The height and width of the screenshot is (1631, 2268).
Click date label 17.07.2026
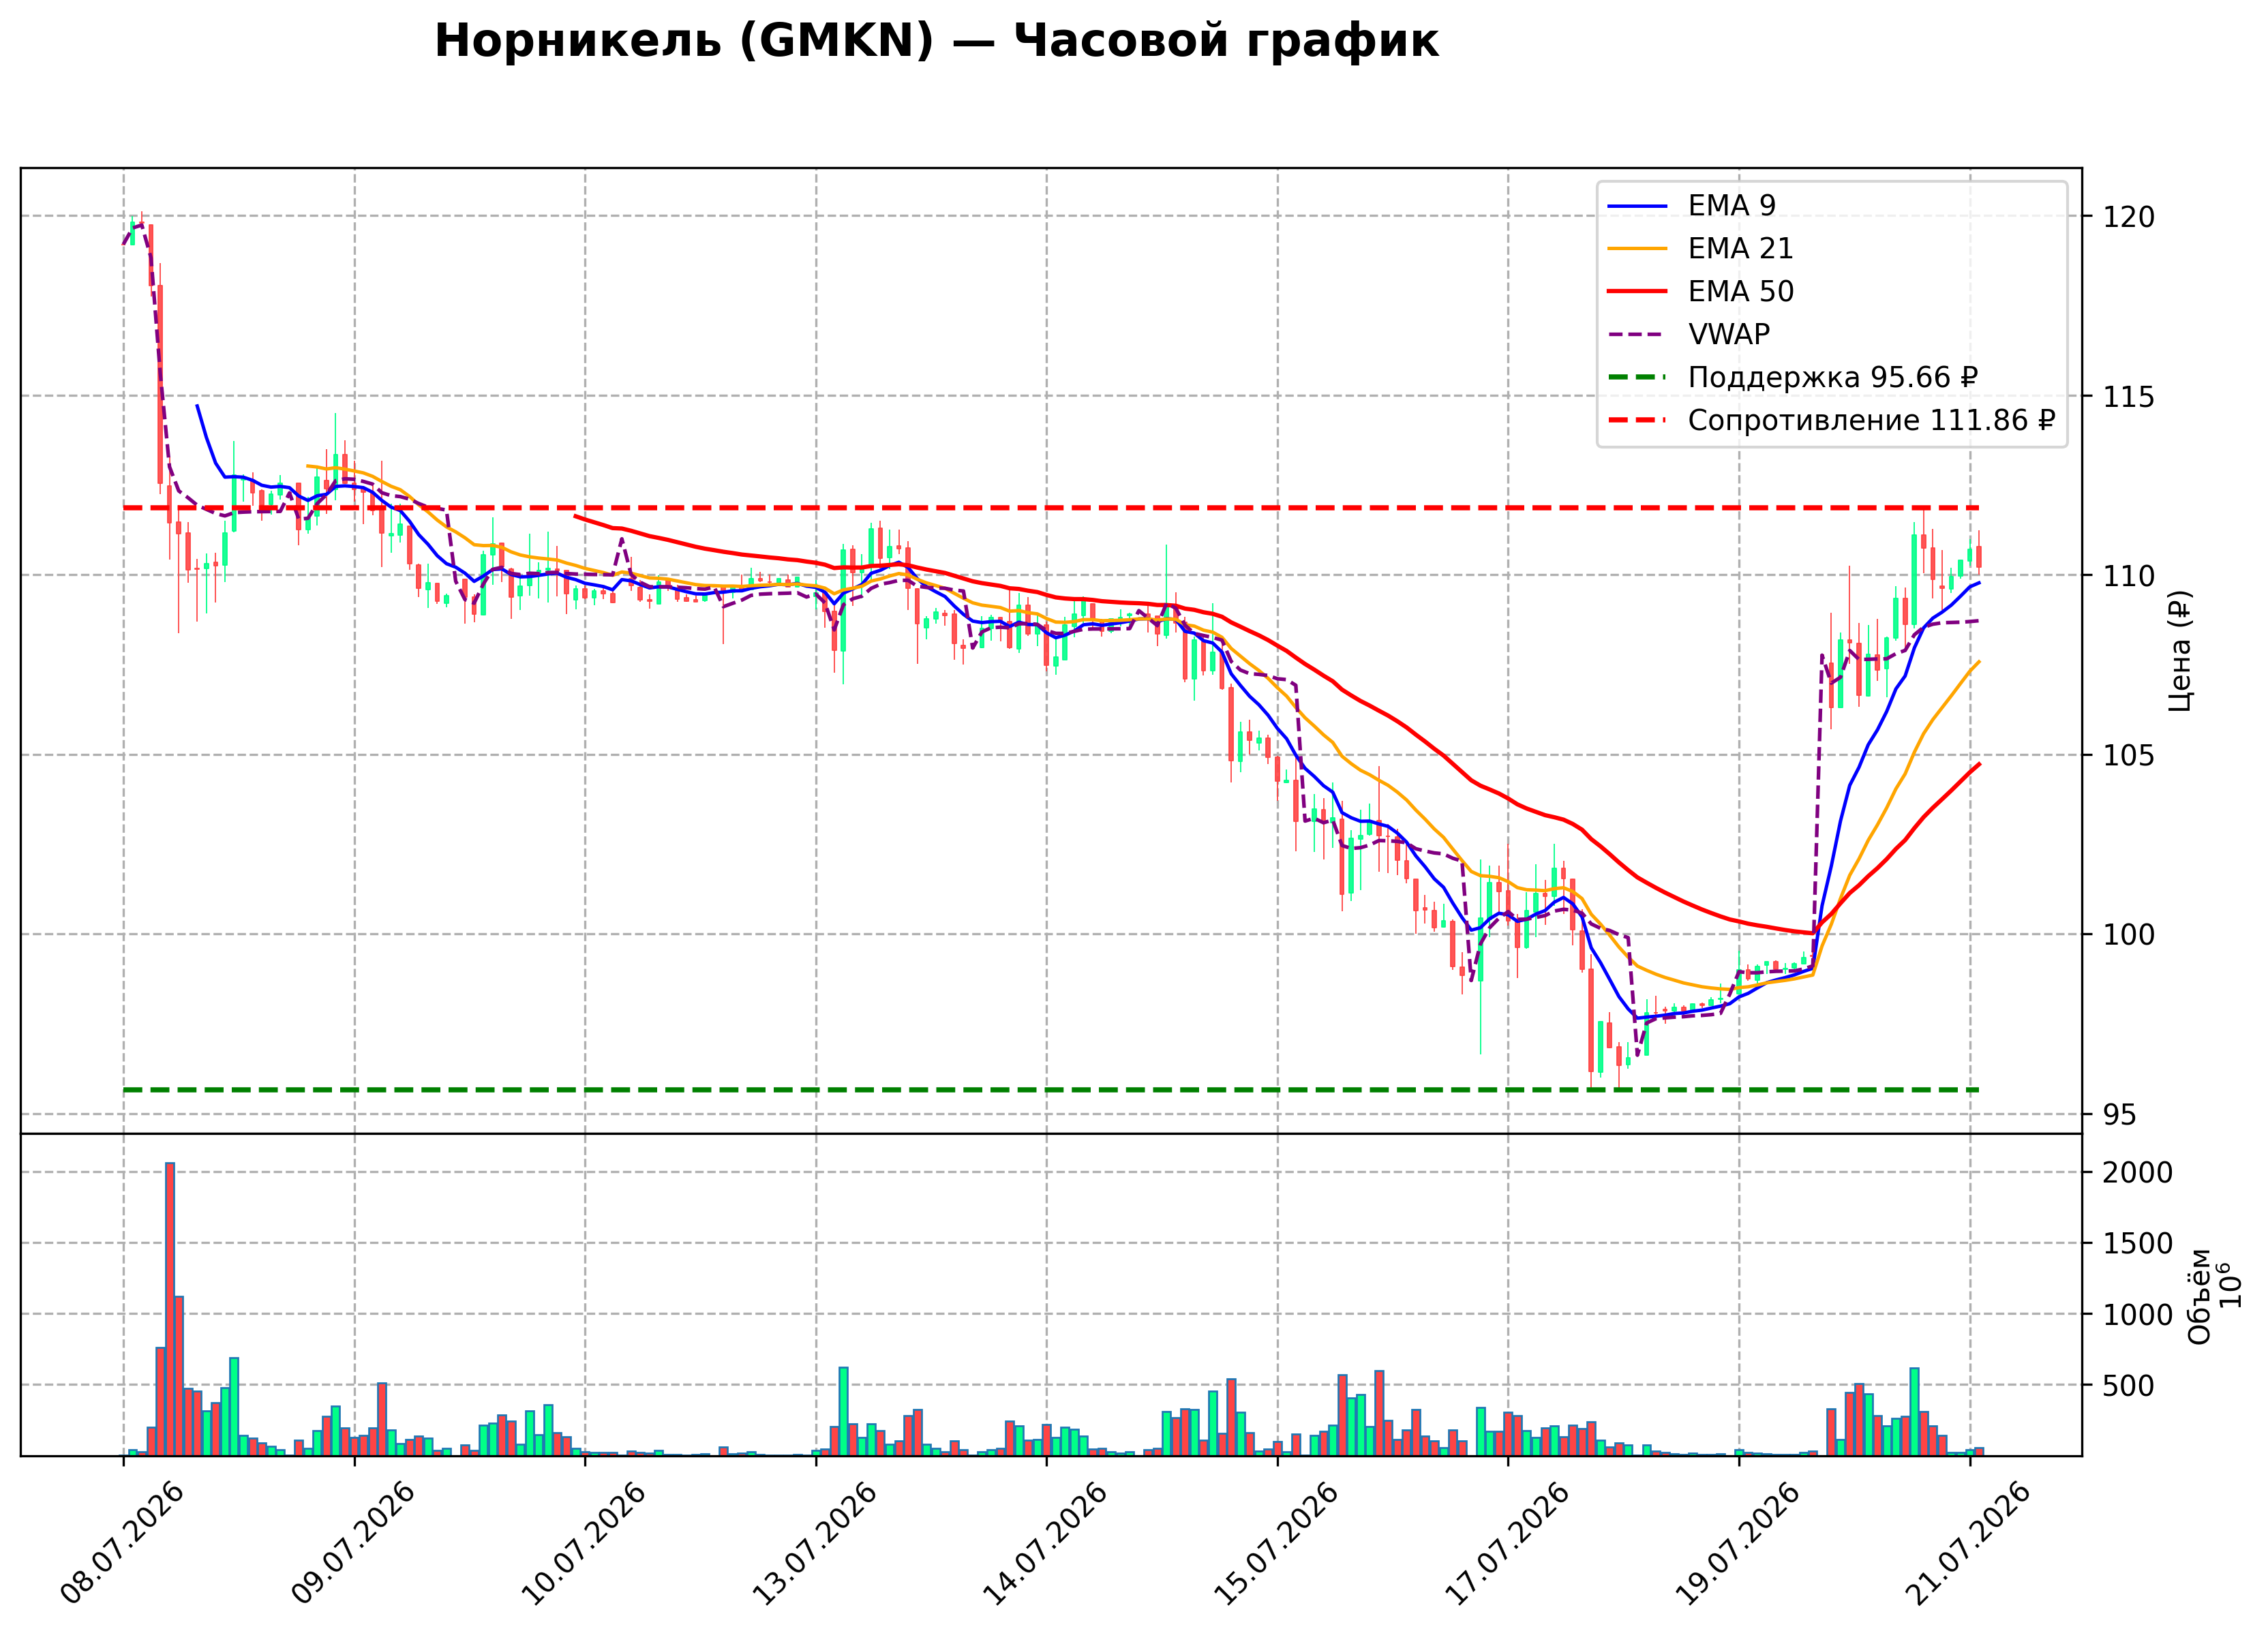click(x=1507, y=1544)
